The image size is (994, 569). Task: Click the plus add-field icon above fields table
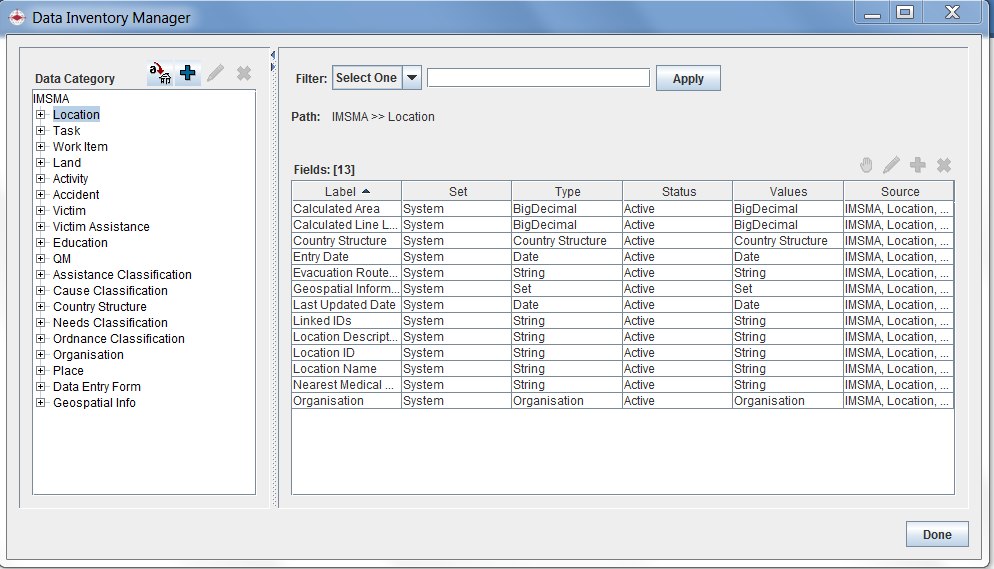coord(917,165)
